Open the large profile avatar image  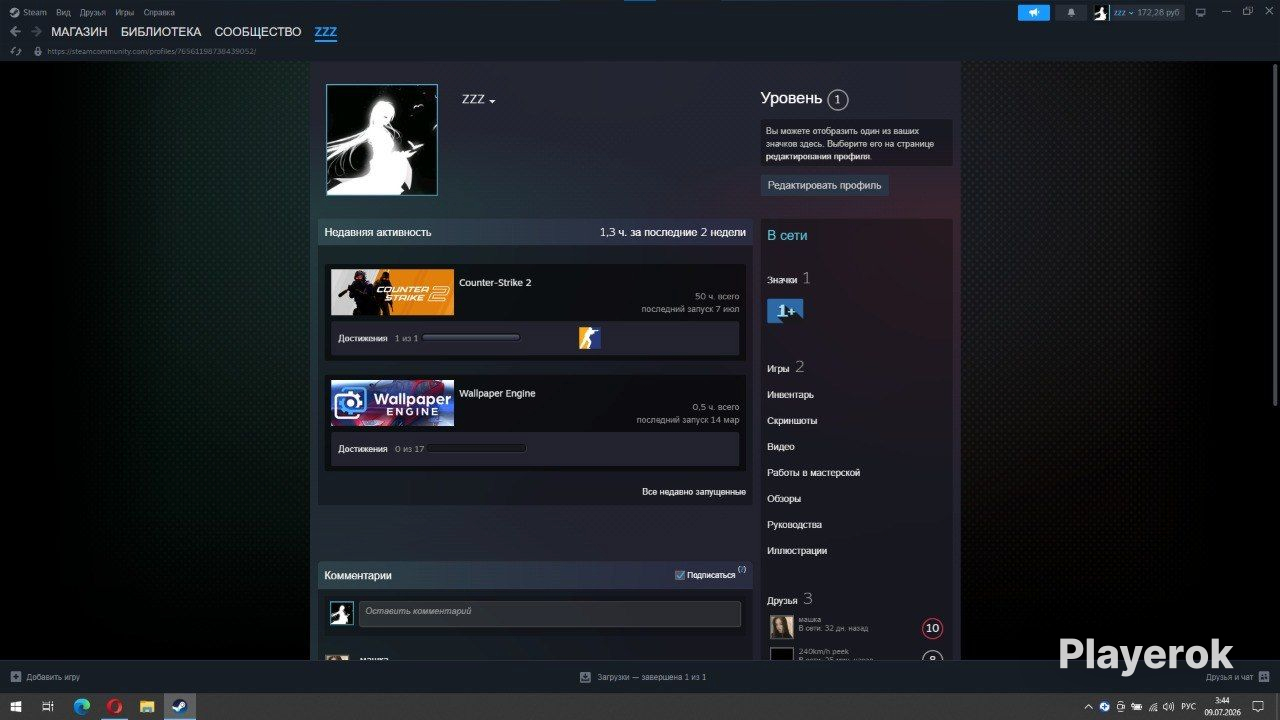[382, 140]
